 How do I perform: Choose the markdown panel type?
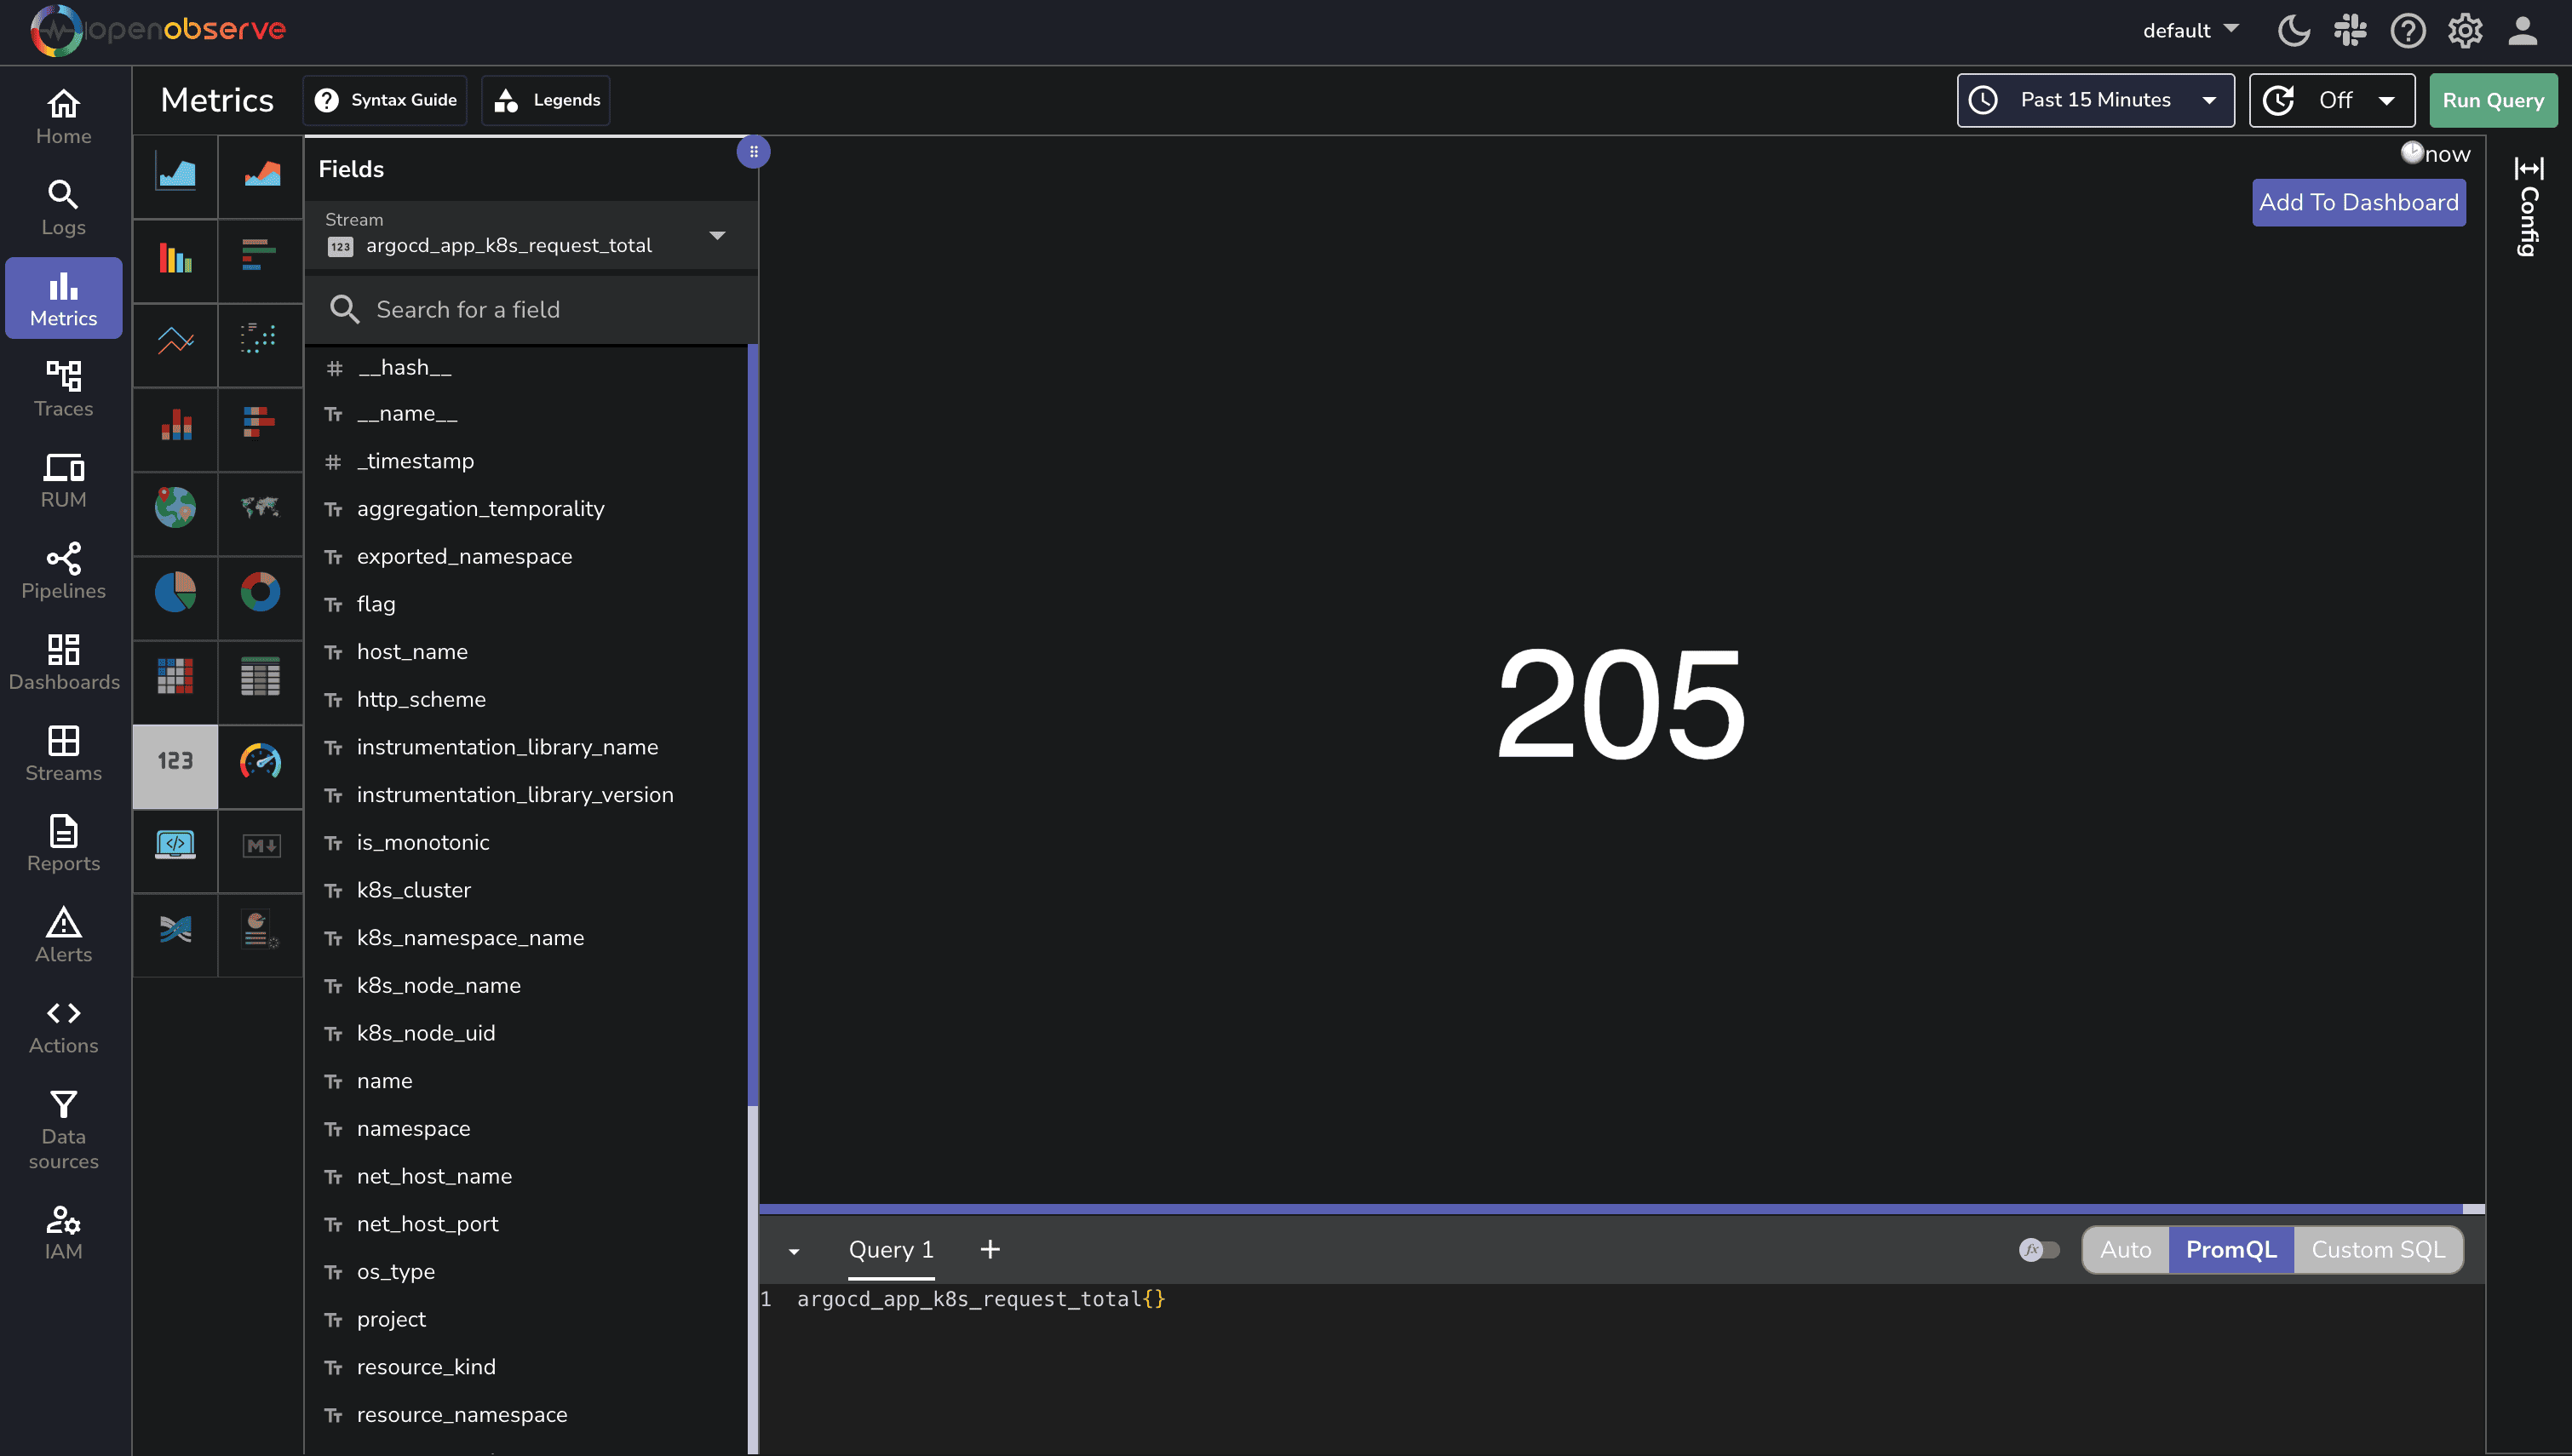pyautogui.click(x=260, y=850)
